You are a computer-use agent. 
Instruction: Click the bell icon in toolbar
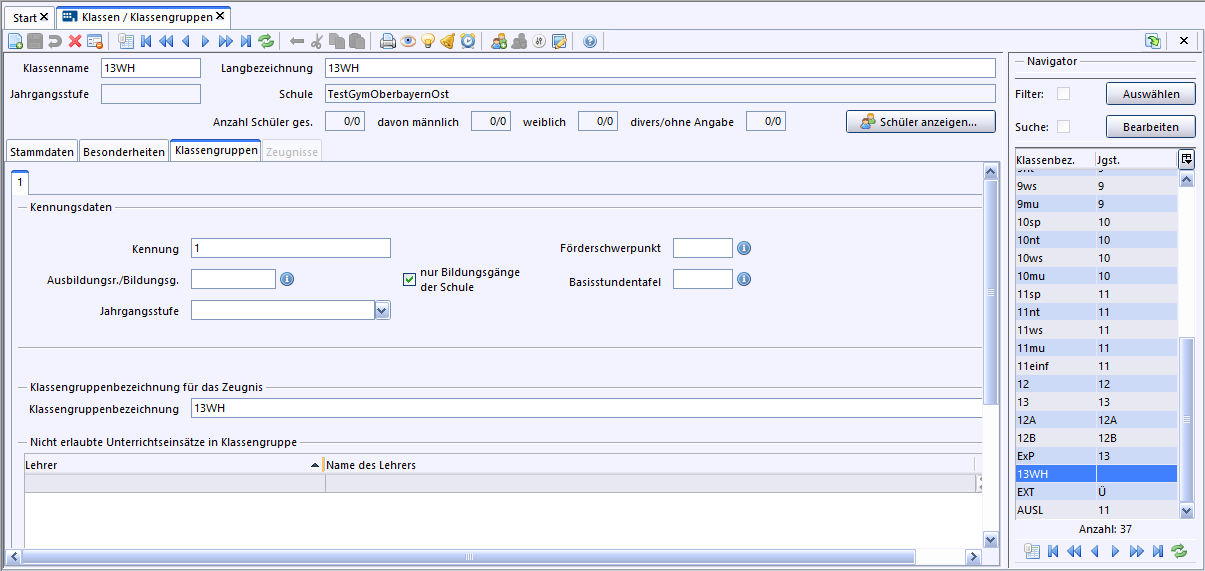[448, 41]
